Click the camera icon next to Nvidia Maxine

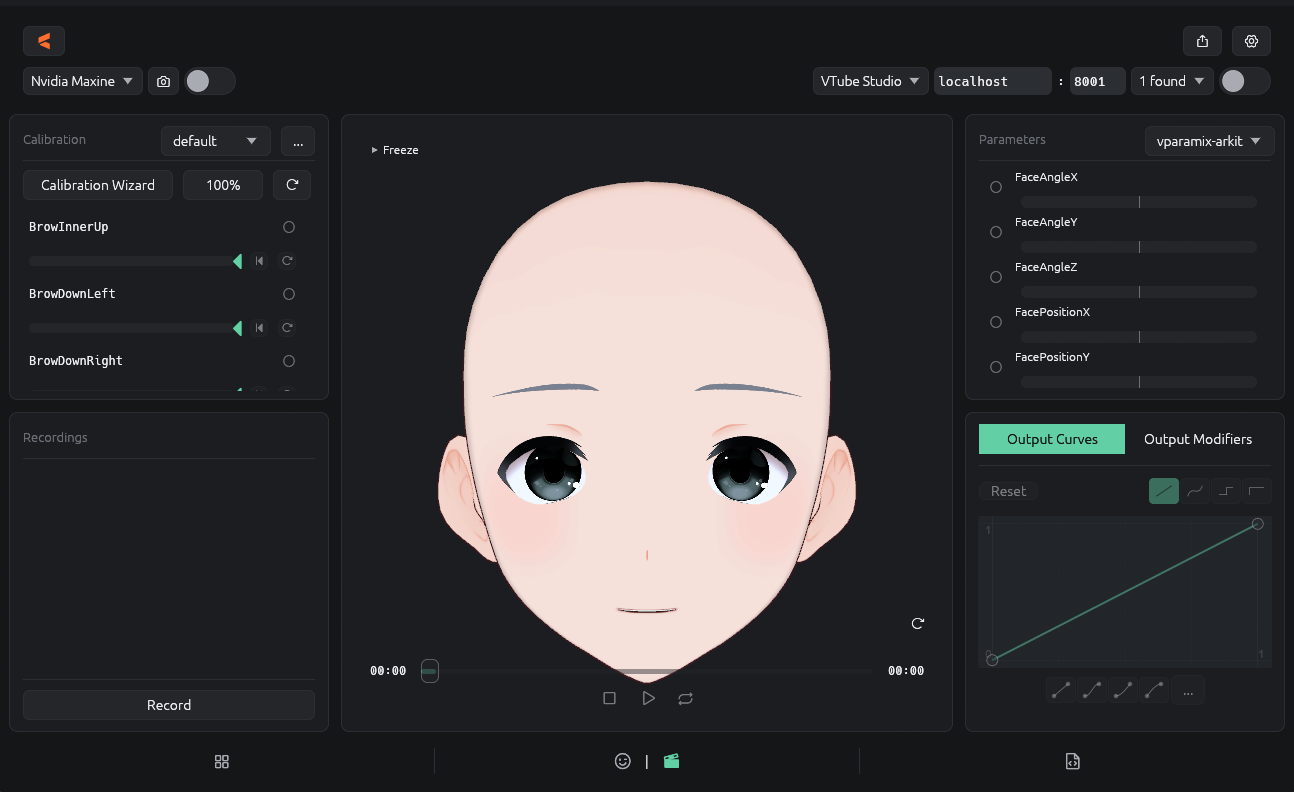pyautogui.click(x=163, y=81)
